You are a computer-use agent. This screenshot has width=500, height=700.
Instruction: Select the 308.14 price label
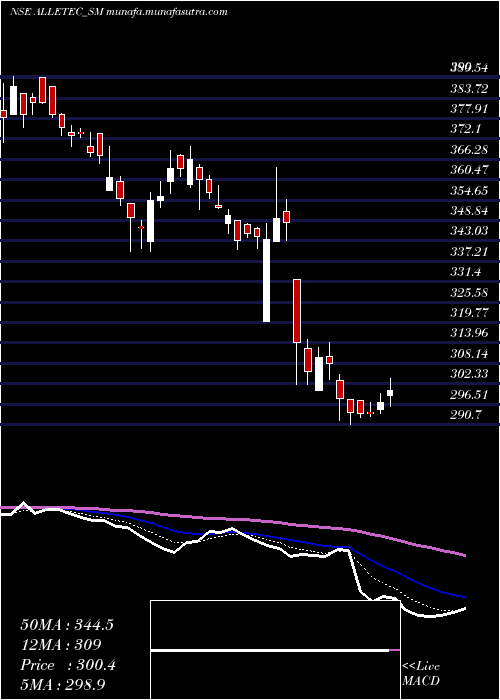point(469,354)
